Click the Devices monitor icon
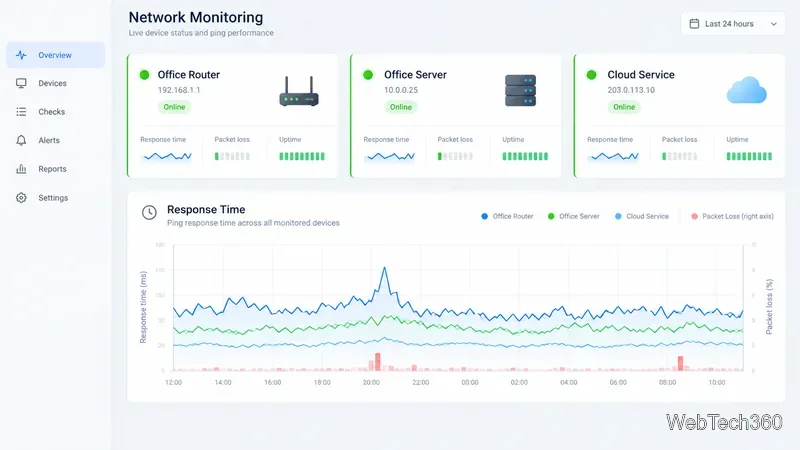 point(21,83)
